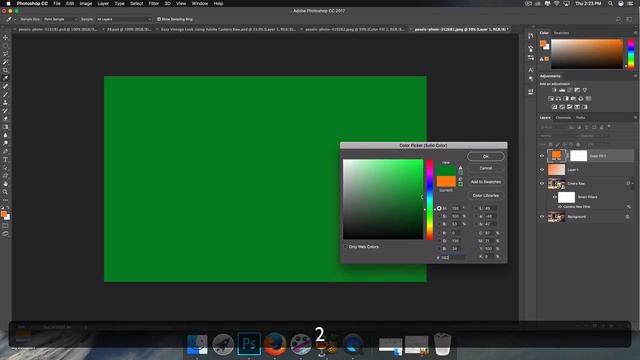Open the Color panel options menu
Image resolution: width=640 pixels, height=360 pixels.
click(635, 33)
